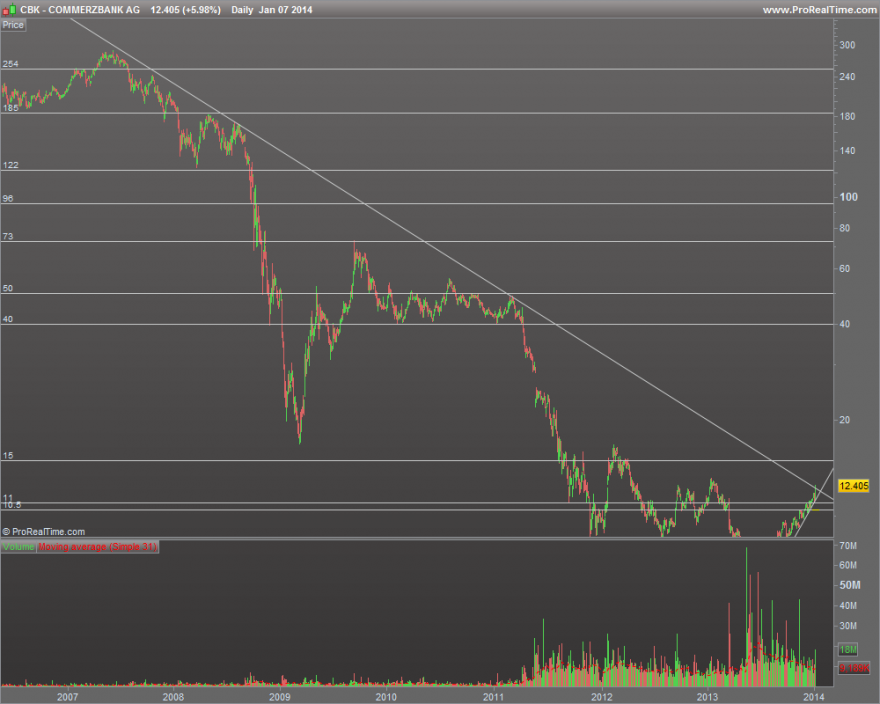Image resolution: width=880 pixels, height=704 pixels.
Task: Click the 12.405 (+5.98%) quote in header
Action: coord(185,10)
